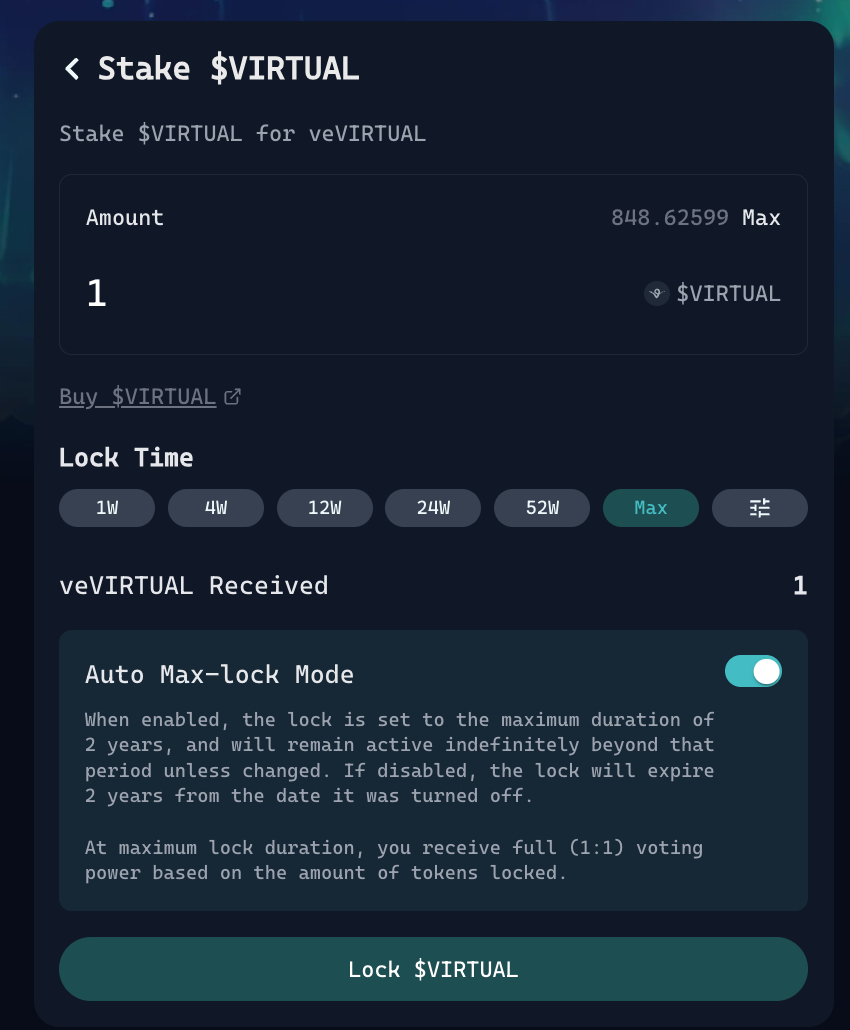Click the veVIRTUAL Received amount
The width and height of the screenshot is (850, 1030).
coord(798,586)
